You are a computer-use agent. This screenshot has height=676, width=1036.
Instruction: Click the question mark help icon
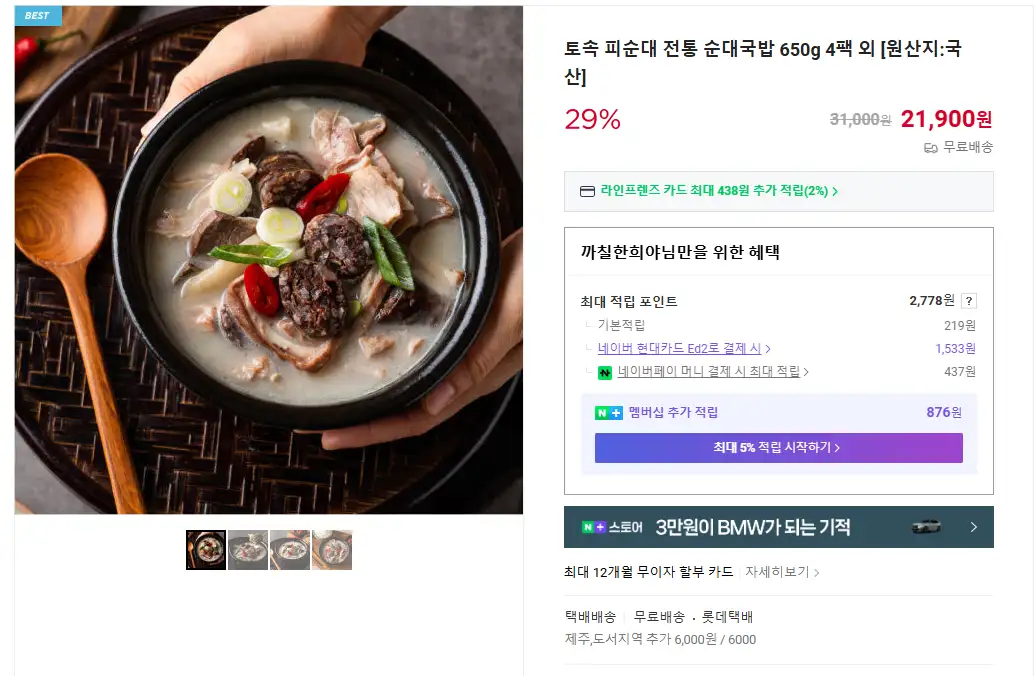coord(969,301)
